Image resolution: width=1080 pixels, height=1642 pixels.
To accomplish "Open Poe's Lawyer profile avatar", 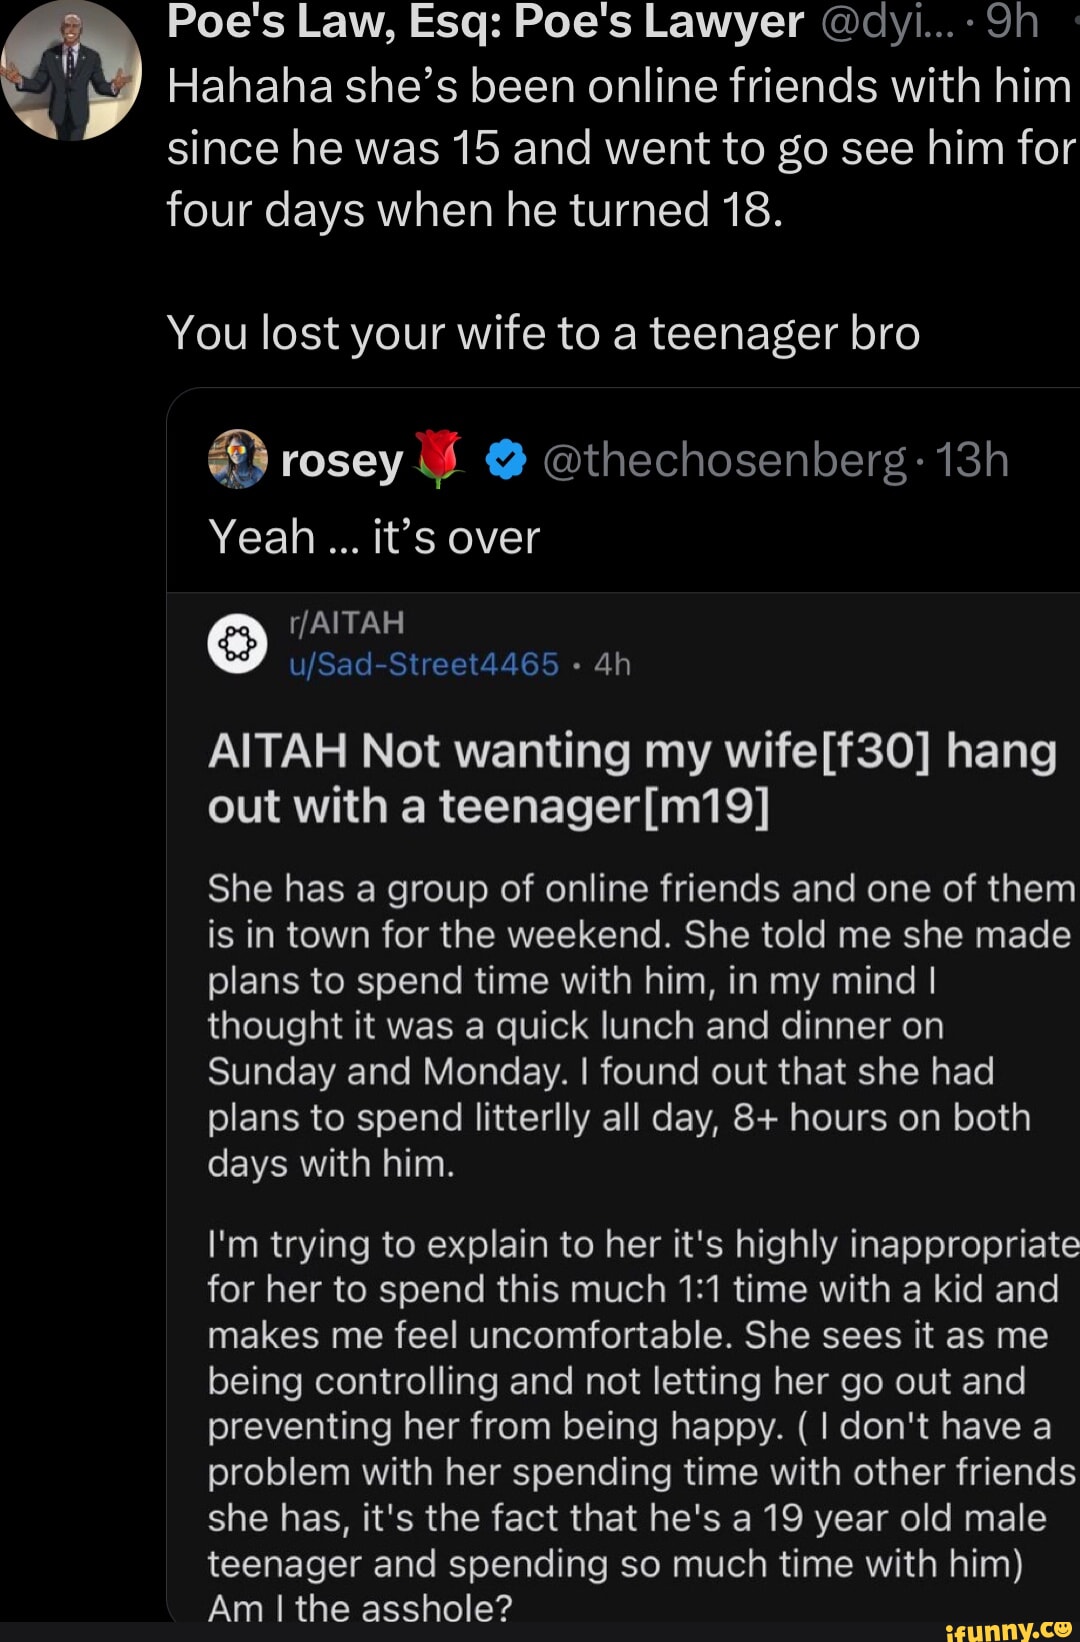I will coord(71,71).
